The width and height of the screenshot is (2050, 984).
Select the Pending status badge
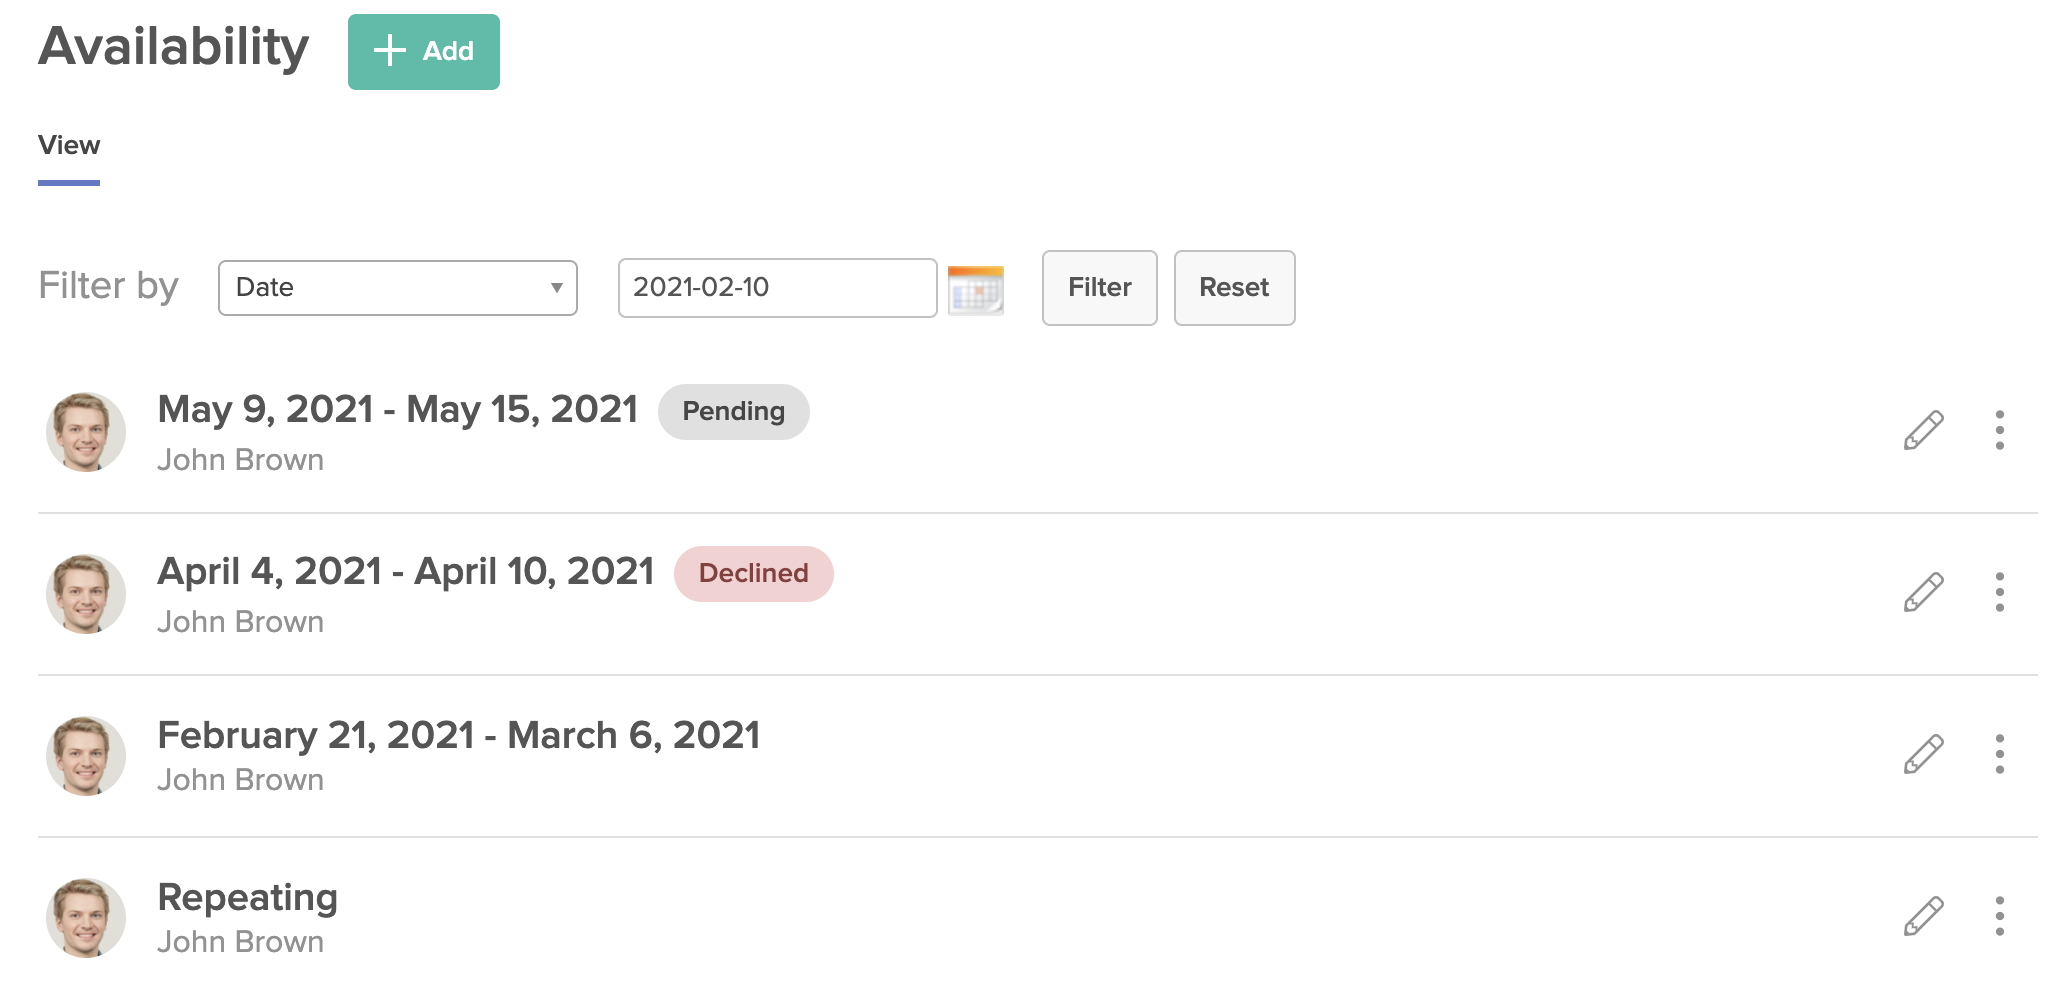pos(733,412)
